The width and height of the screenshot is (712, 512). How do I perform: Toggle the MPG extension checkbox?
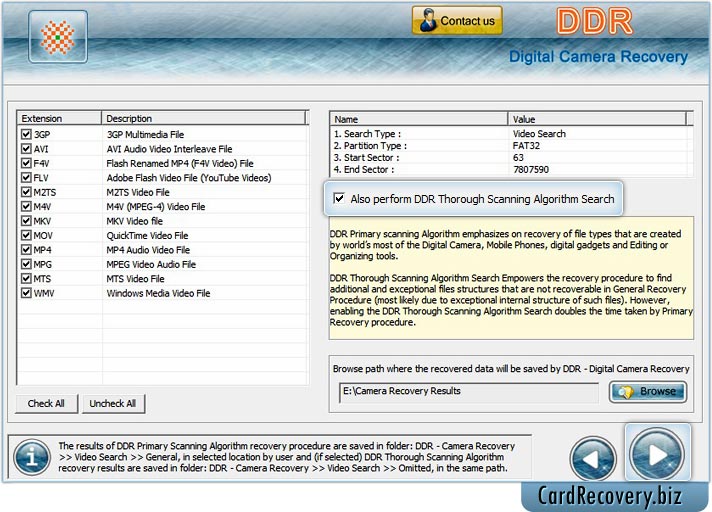pos(26,264)
